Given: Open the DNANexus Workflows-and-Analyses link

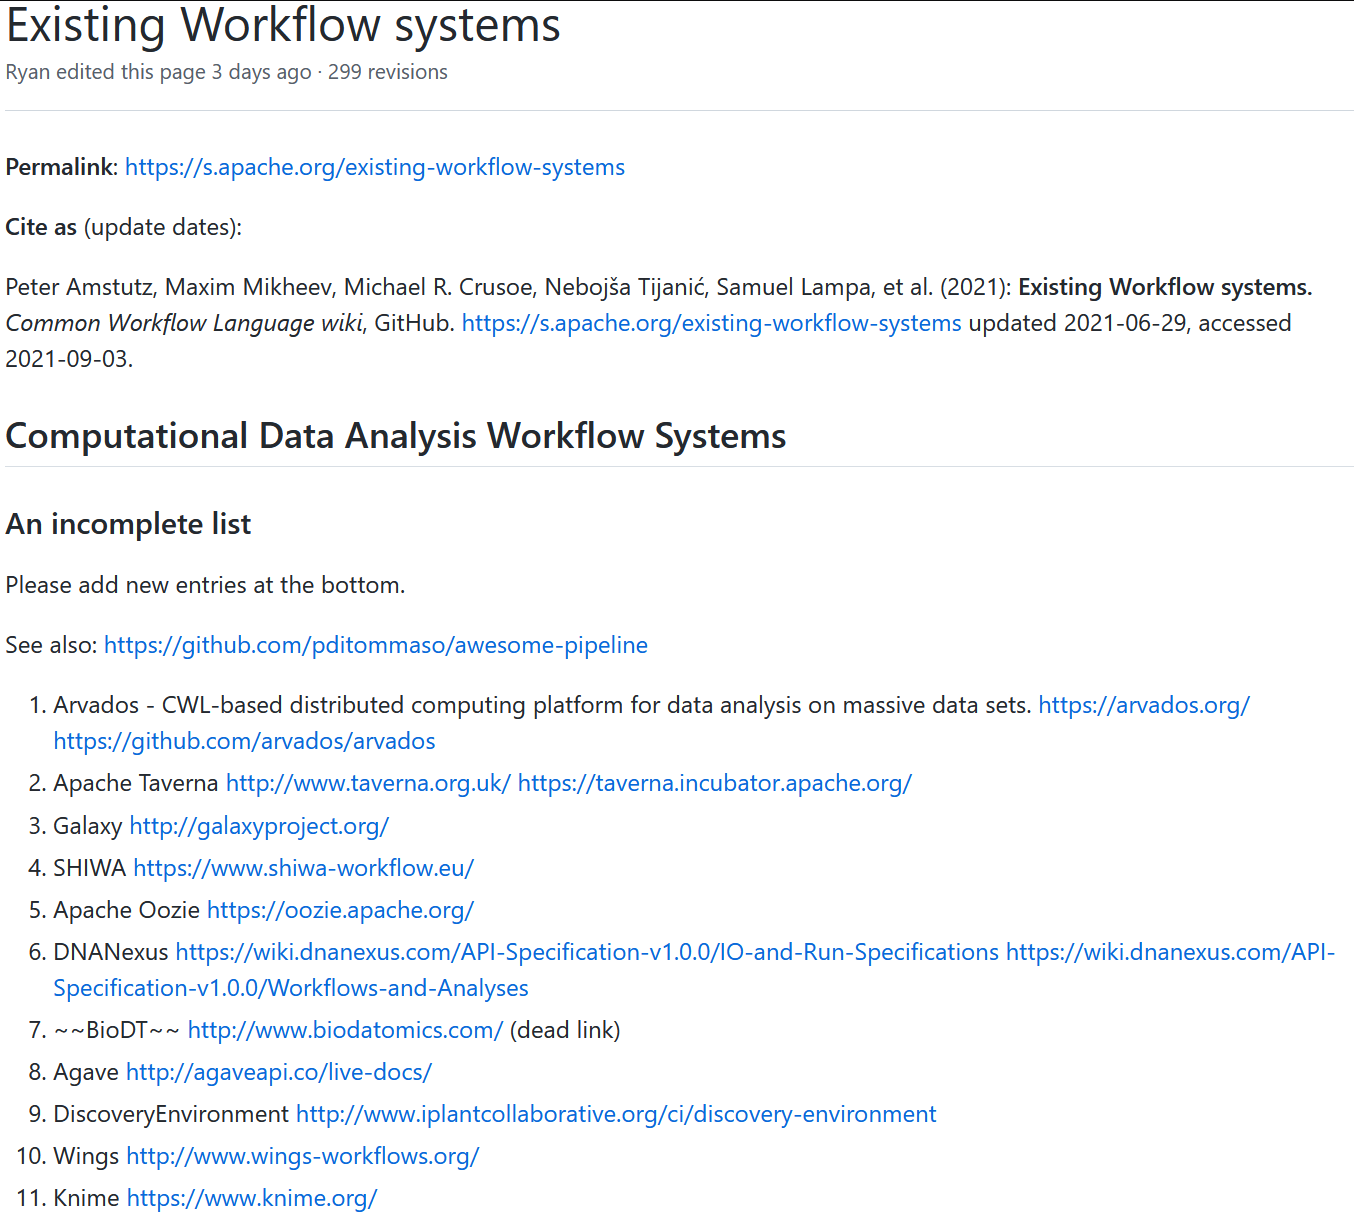Looking at the screenshot, I should tap(291, 988).
